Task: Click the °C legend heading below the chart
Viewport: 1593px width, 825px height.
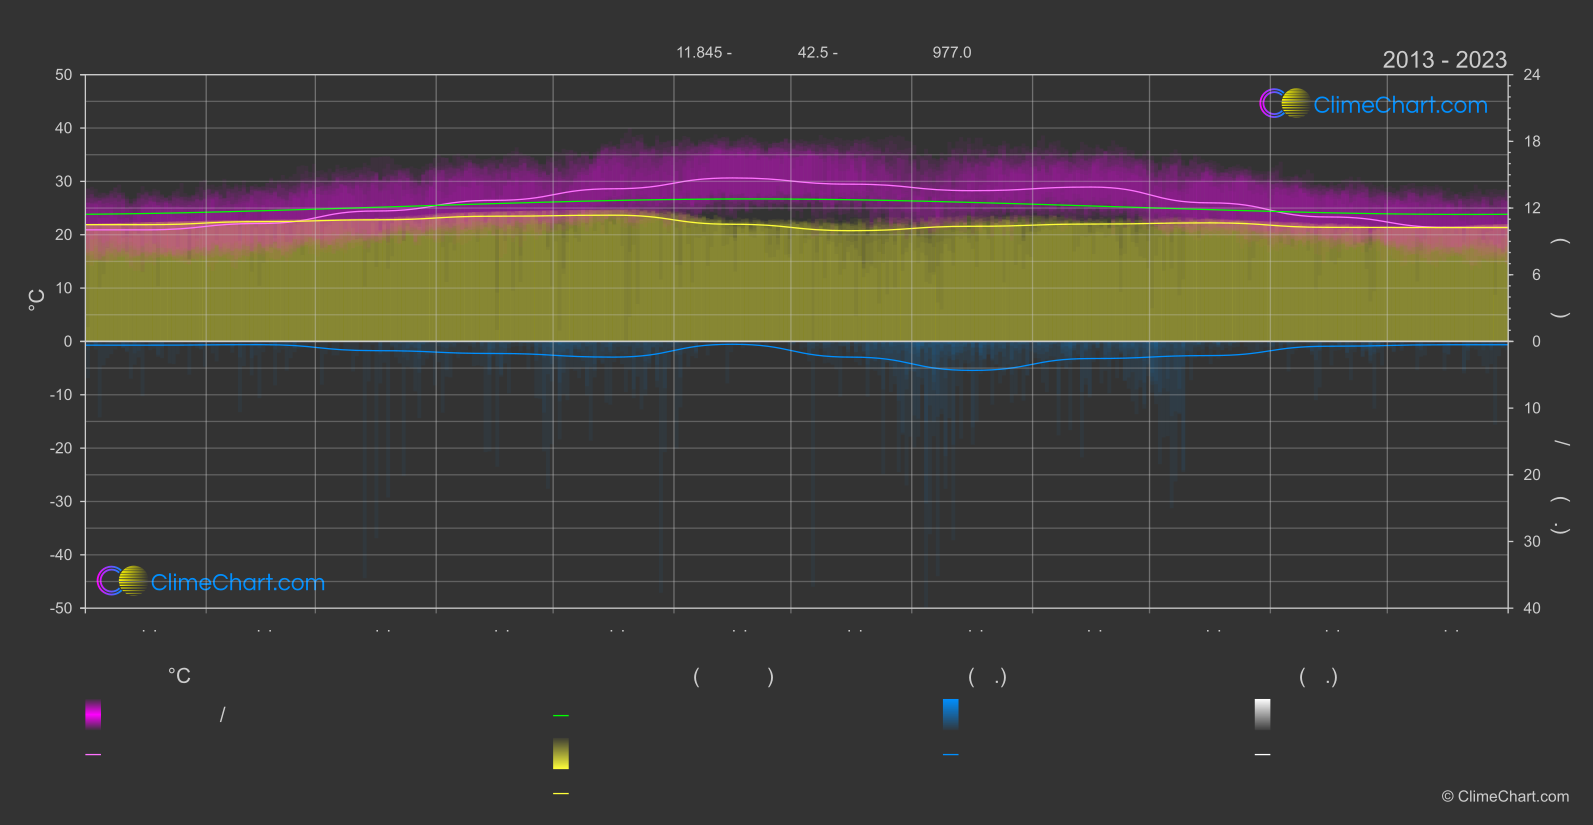Action: (x=179, y=677)
